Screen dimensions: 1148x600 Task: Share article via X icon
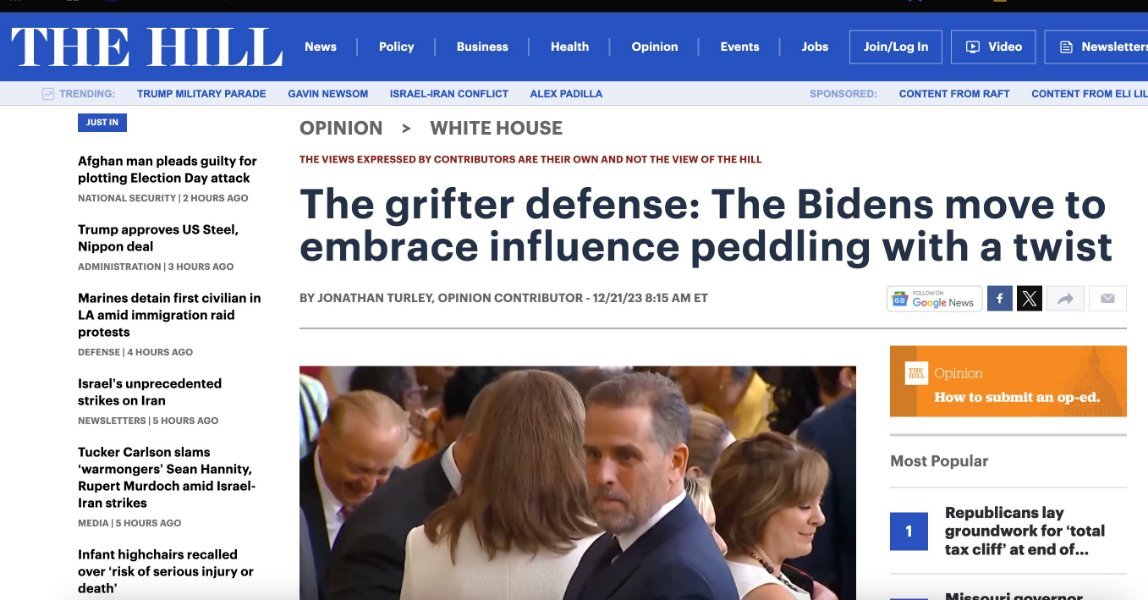pos(1029,299)
